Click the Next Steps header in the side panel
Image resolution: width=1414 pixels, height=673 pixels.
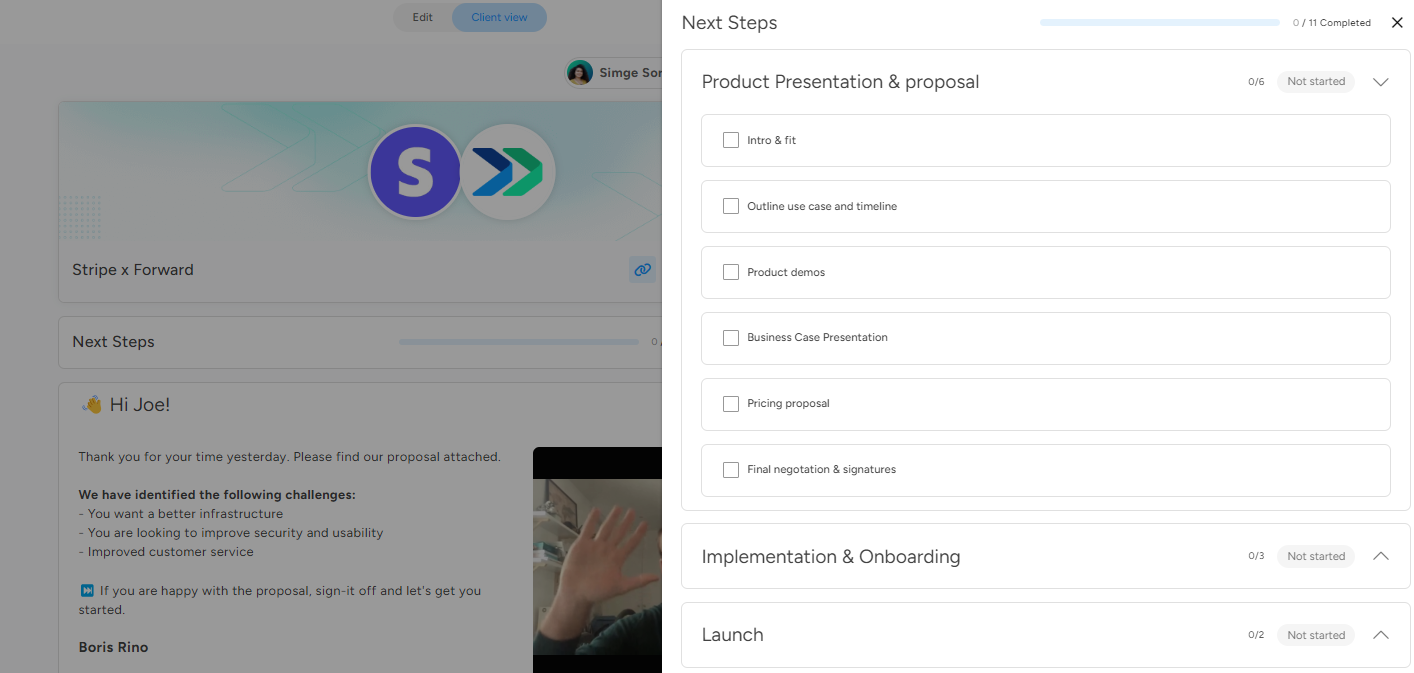pyautogui.click(x=729, y=22)
